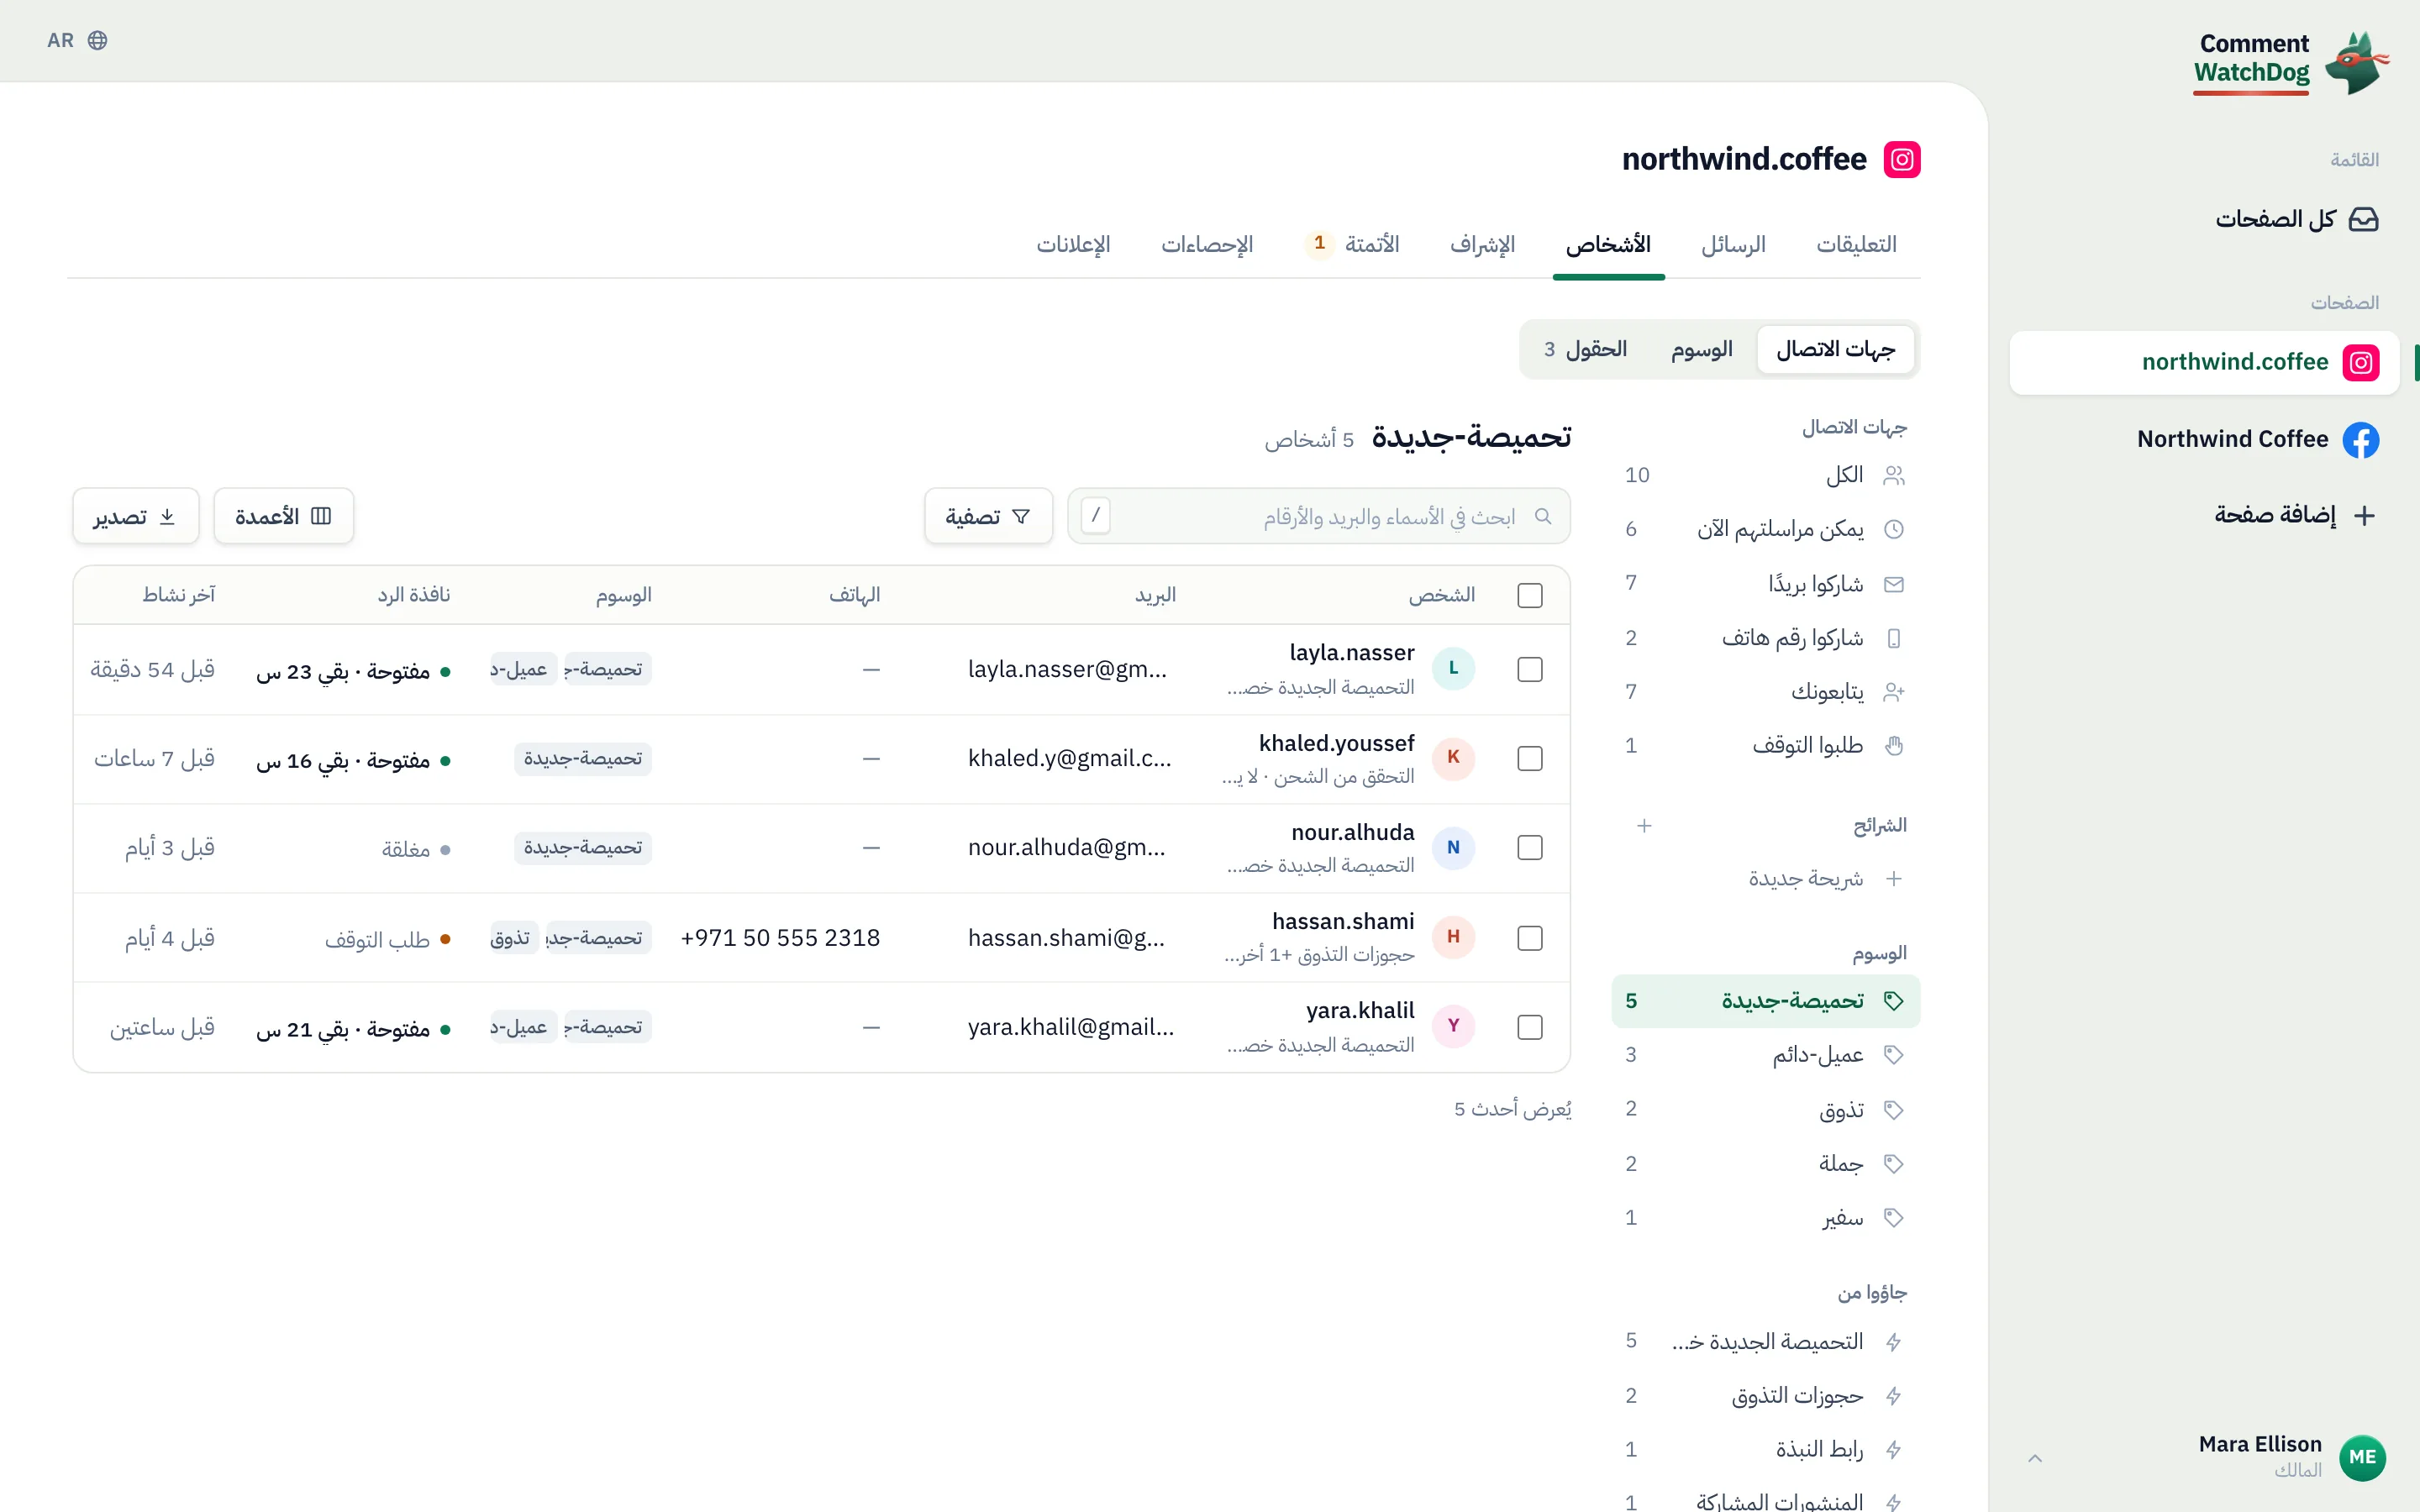Toggle the select-all checkbox in table header
Viewport: 2420px width, 1512px height.
(1530, 595)
